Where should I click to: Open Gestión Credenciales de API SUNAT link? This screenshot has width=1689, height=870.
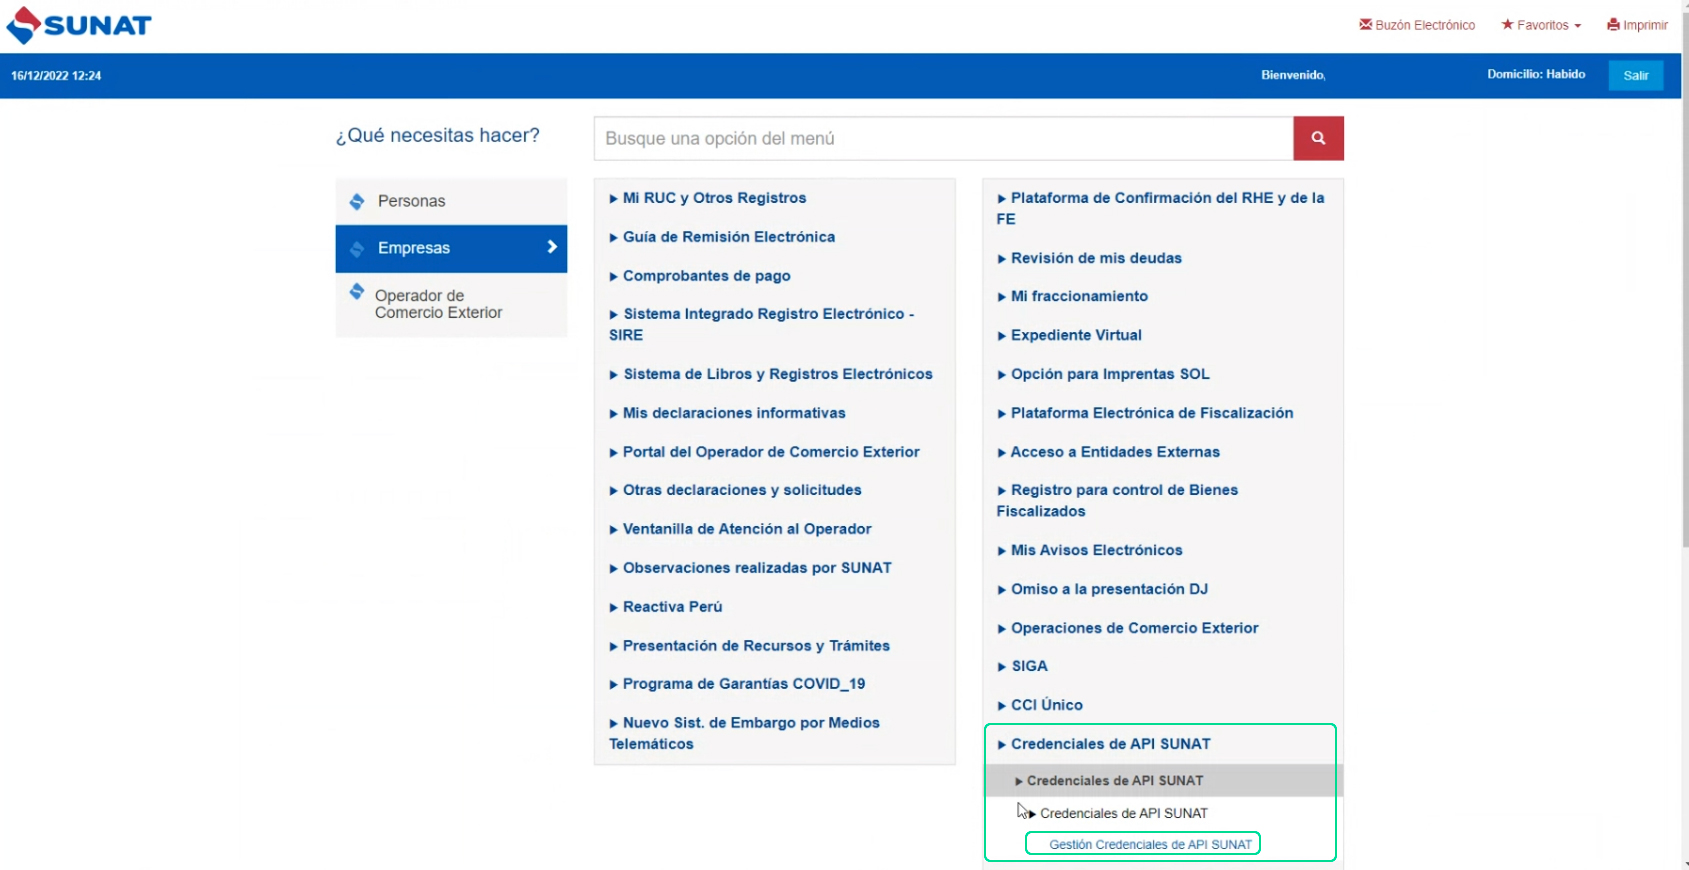pyautogui.click(x=1150, y=845)
